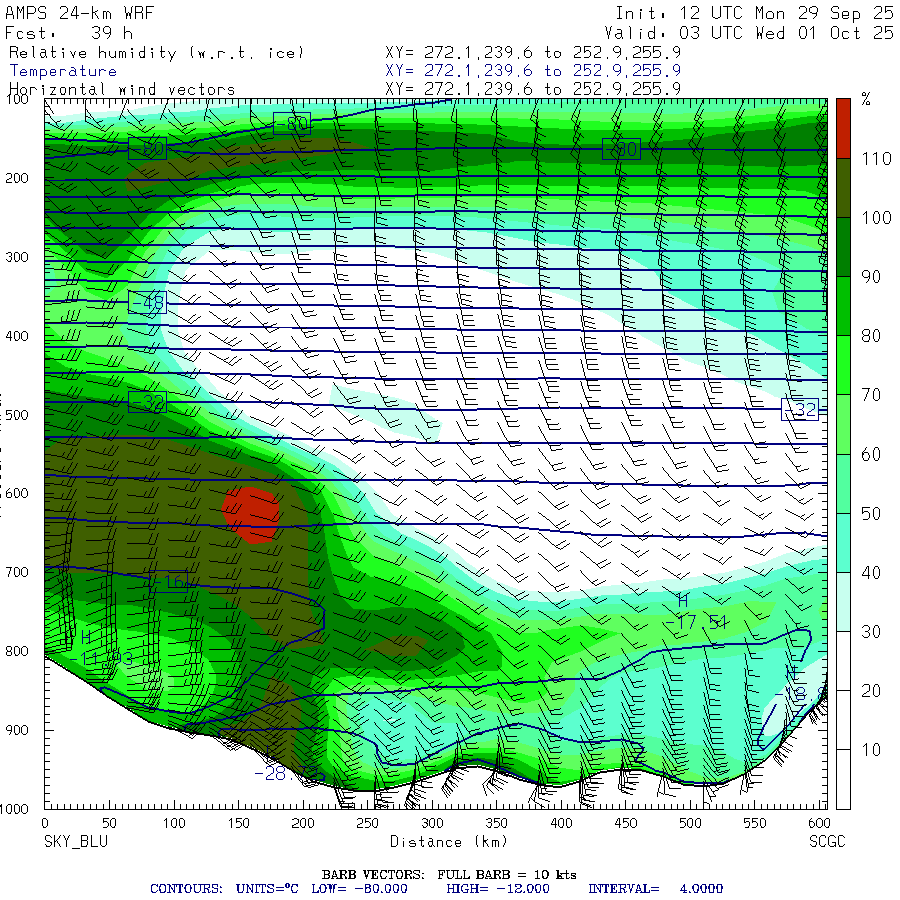Viewport: 900px width, 900px height.
Task: Click the "SKY_BLU" station label
Action: pos(76,841)
